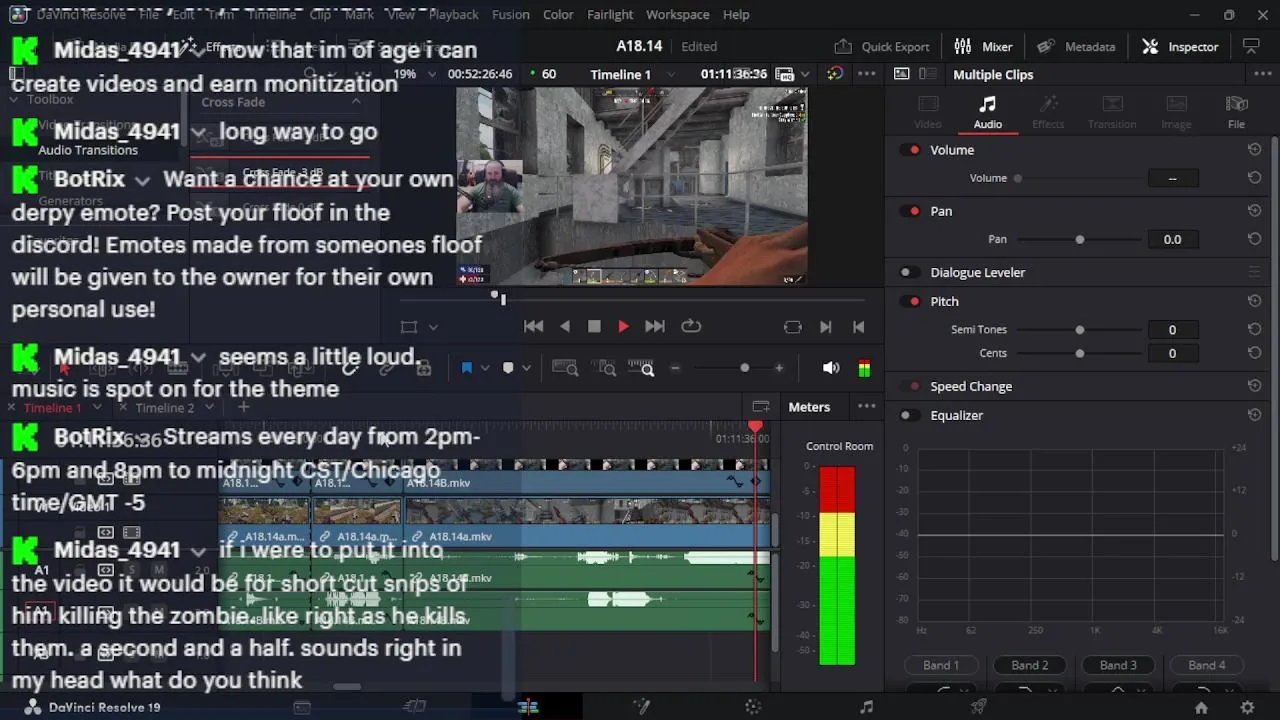
Task: Select the Band 3 button
Action: (1118, 665)
